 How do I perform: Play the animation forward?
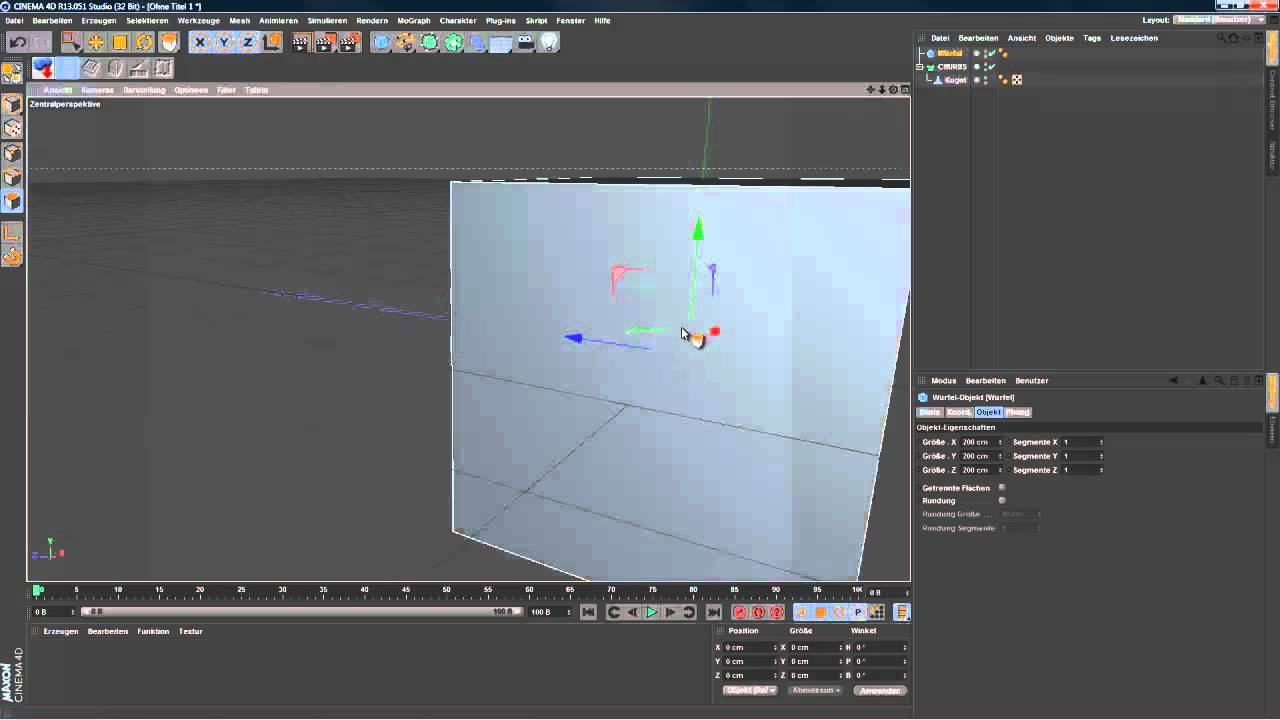tap(652, 612)
